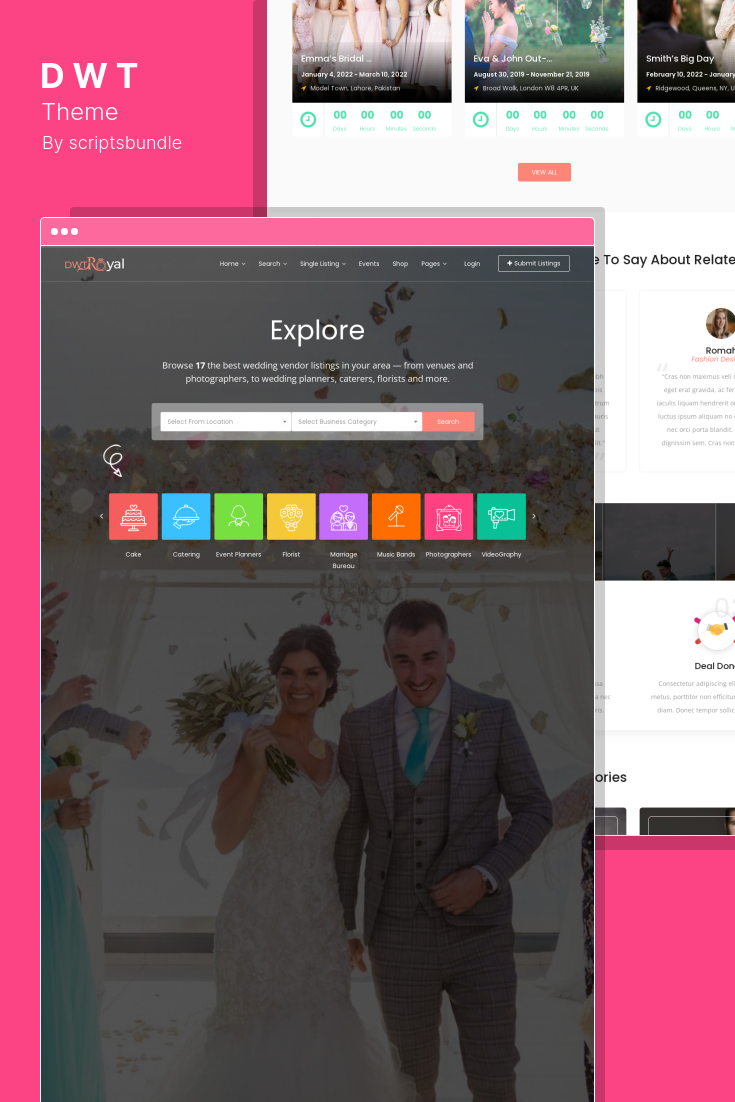Open the Photographers category icon
The width and height of the screenshot is (735, 1102).
449,517
